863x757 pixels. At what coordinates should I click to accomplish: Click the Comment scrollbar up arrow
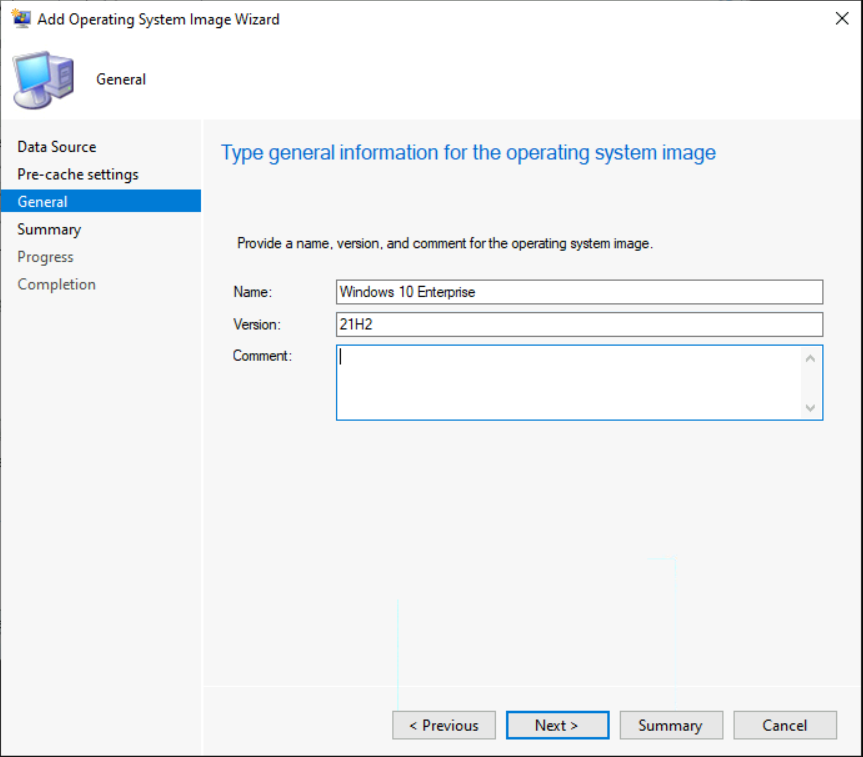pyautogui.click(x=810, y=359)
